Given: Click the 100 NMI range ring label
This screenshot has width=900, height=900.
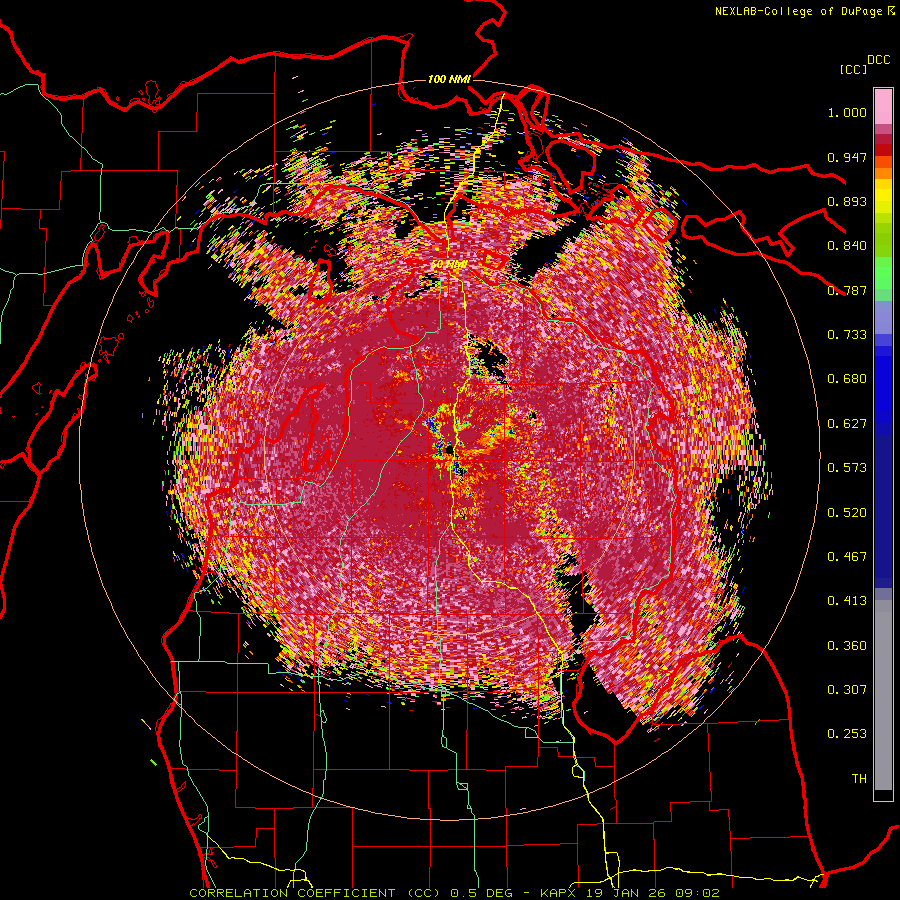Looking at the screenshot, I should pos(449,79).
